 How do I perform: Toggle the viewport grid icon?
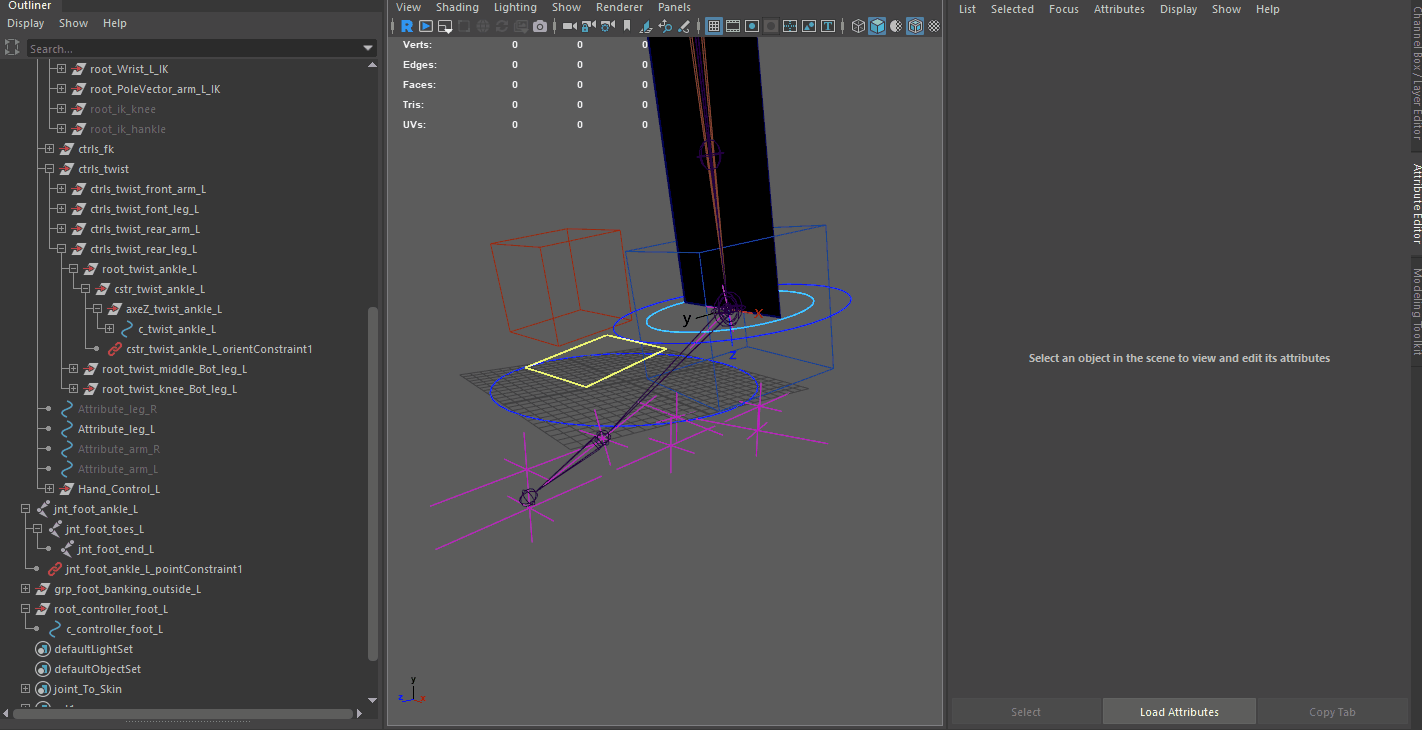713,26
